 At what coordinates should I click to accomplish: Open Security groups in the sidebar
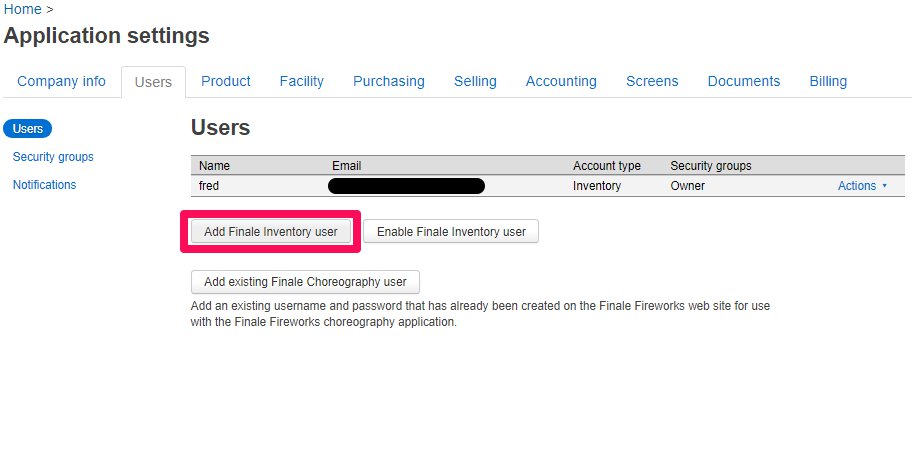coord(53,157)
